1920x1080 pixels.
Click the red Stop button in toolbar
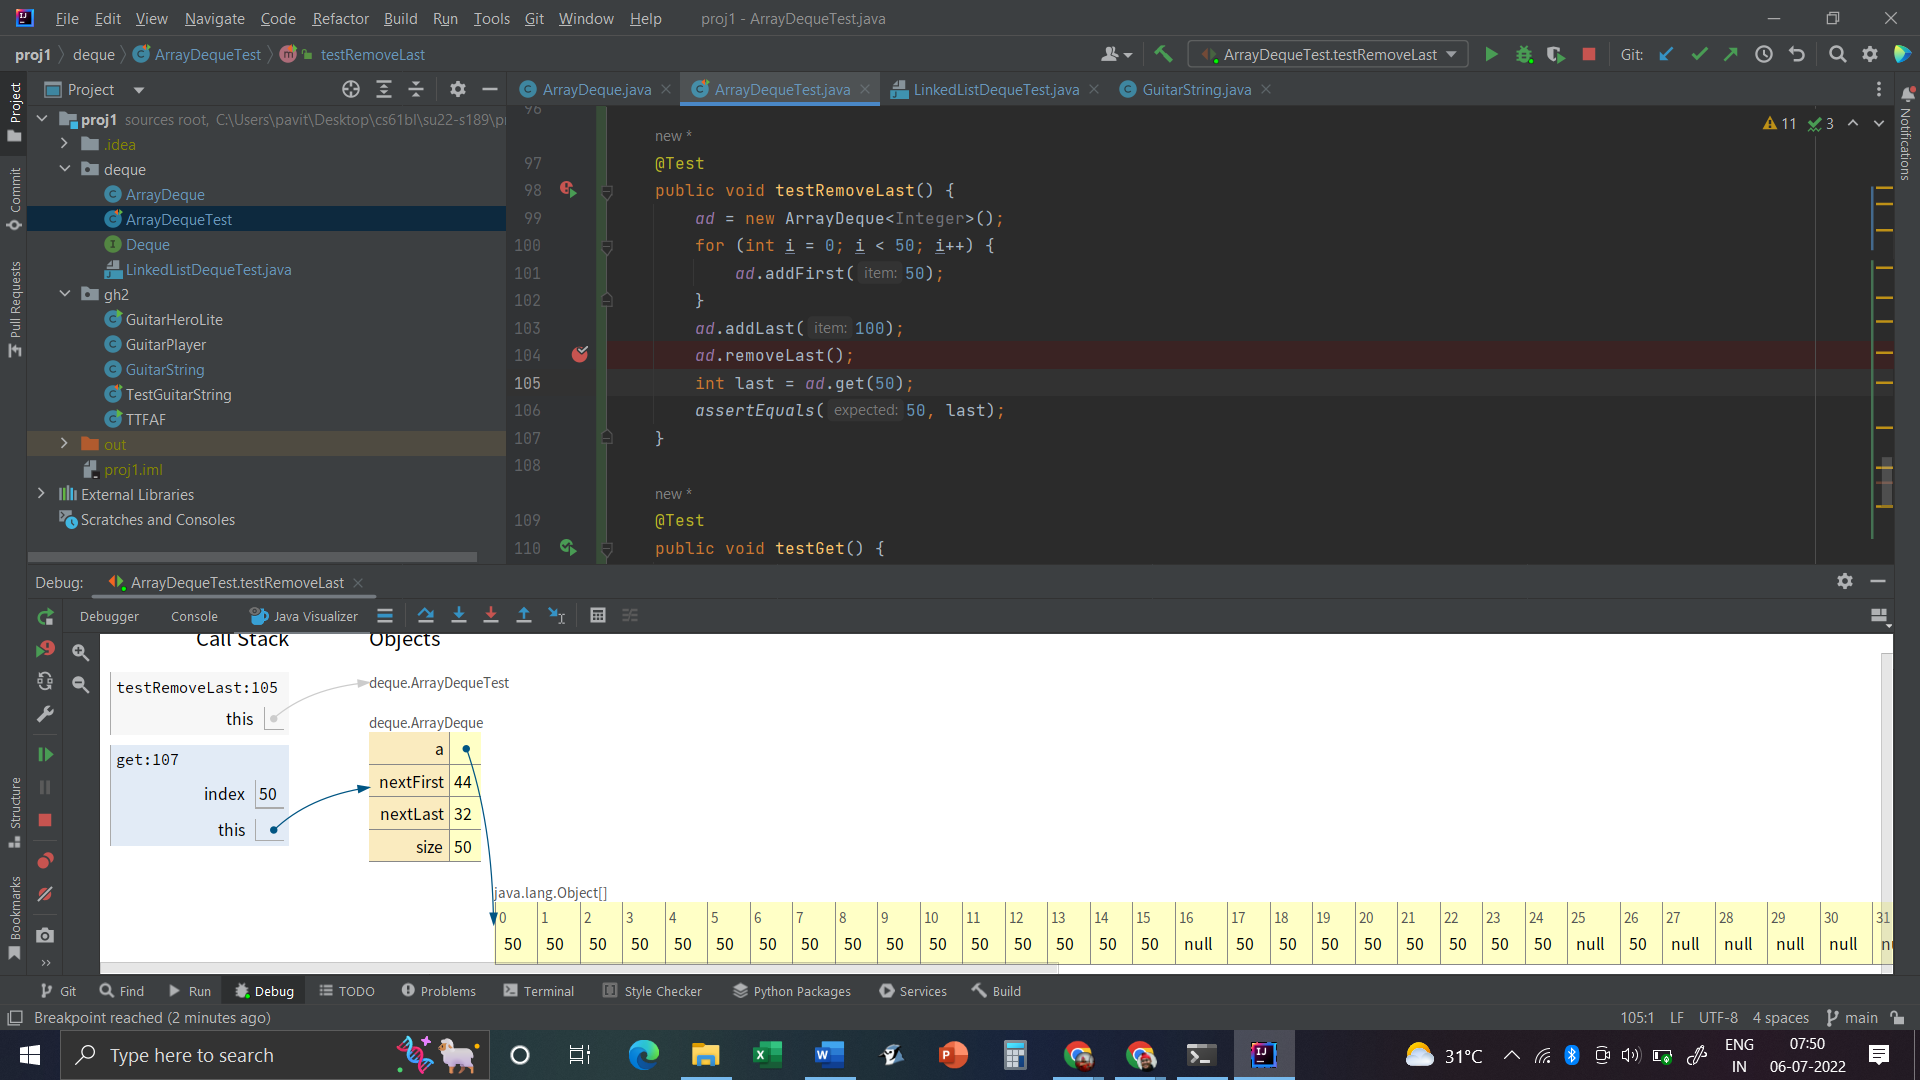[1589, 54]
